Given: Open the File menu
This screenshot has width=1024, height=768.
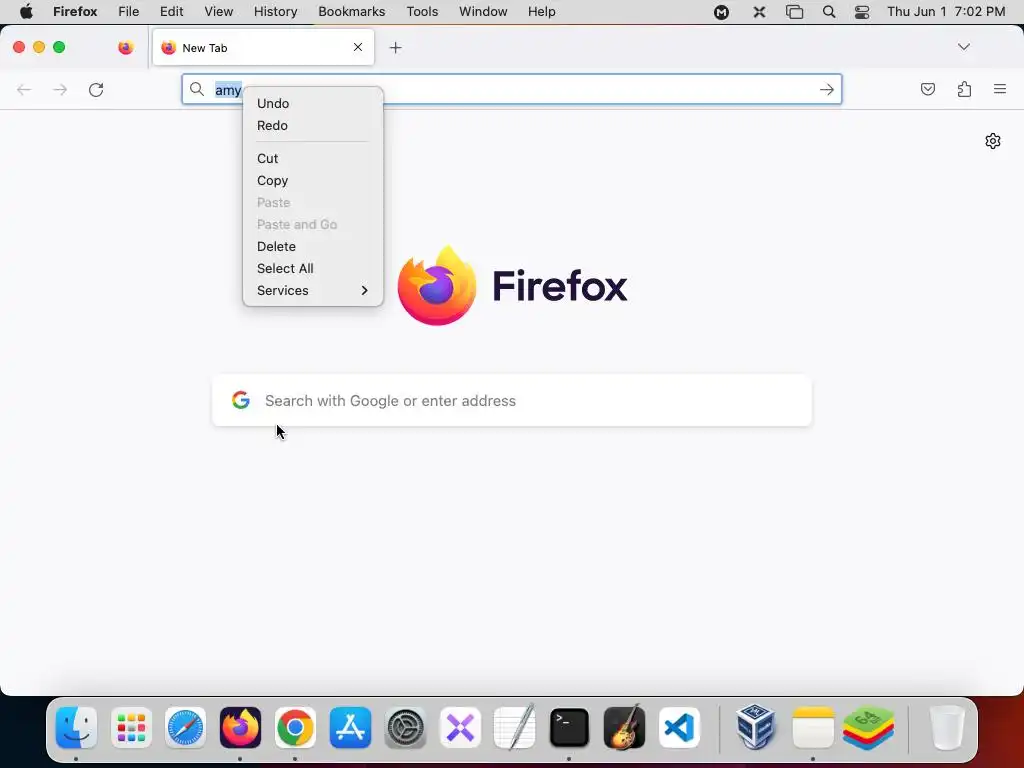Looking at the screenshot, I should click(129, 12).
